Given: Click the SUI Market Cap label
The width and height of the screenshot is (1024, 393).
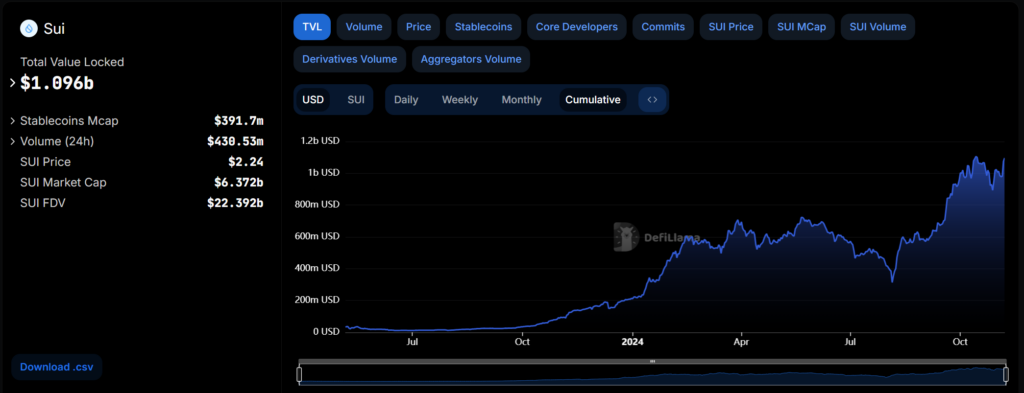Looking at the screenshot, I should (x=63, y=182).
